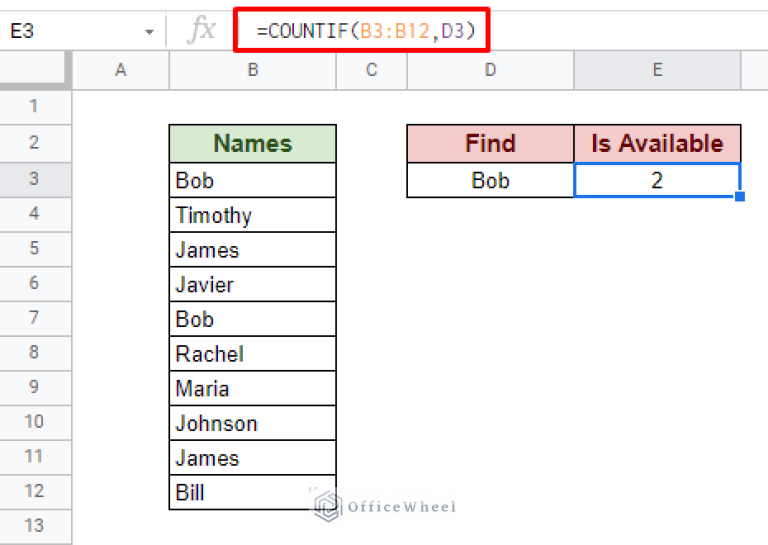Open the Name box dropdown arrow

[x=149, y=32]
